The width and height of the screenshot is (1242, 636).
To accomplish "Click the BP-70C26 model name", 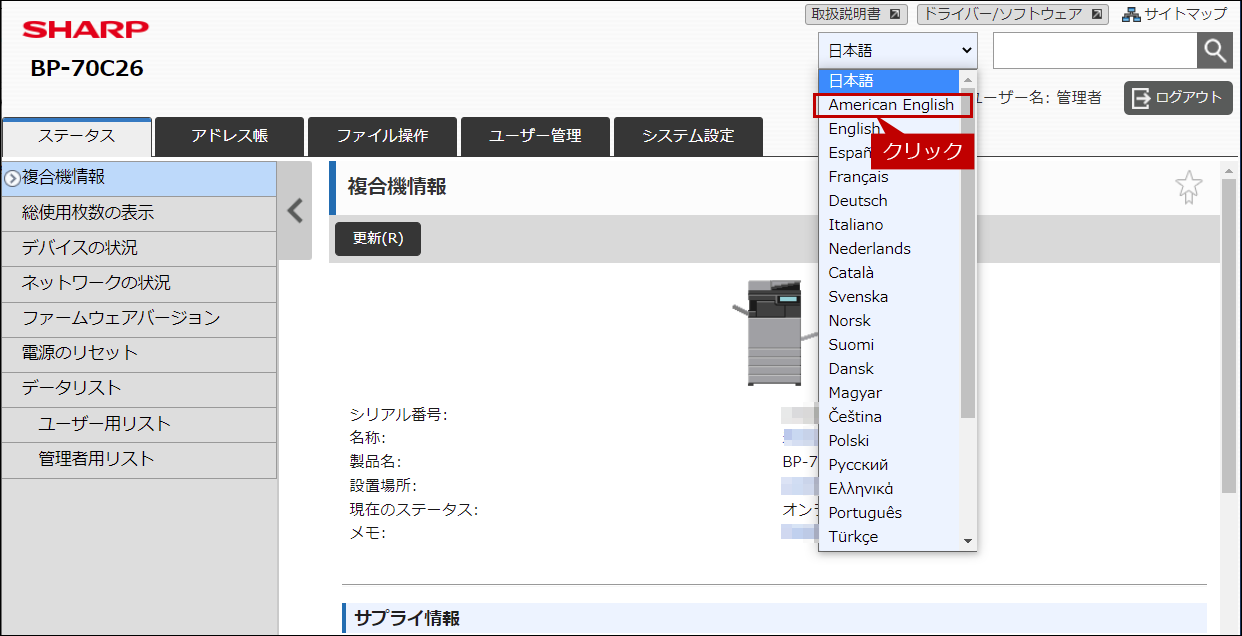I will (x=87, y=69).
